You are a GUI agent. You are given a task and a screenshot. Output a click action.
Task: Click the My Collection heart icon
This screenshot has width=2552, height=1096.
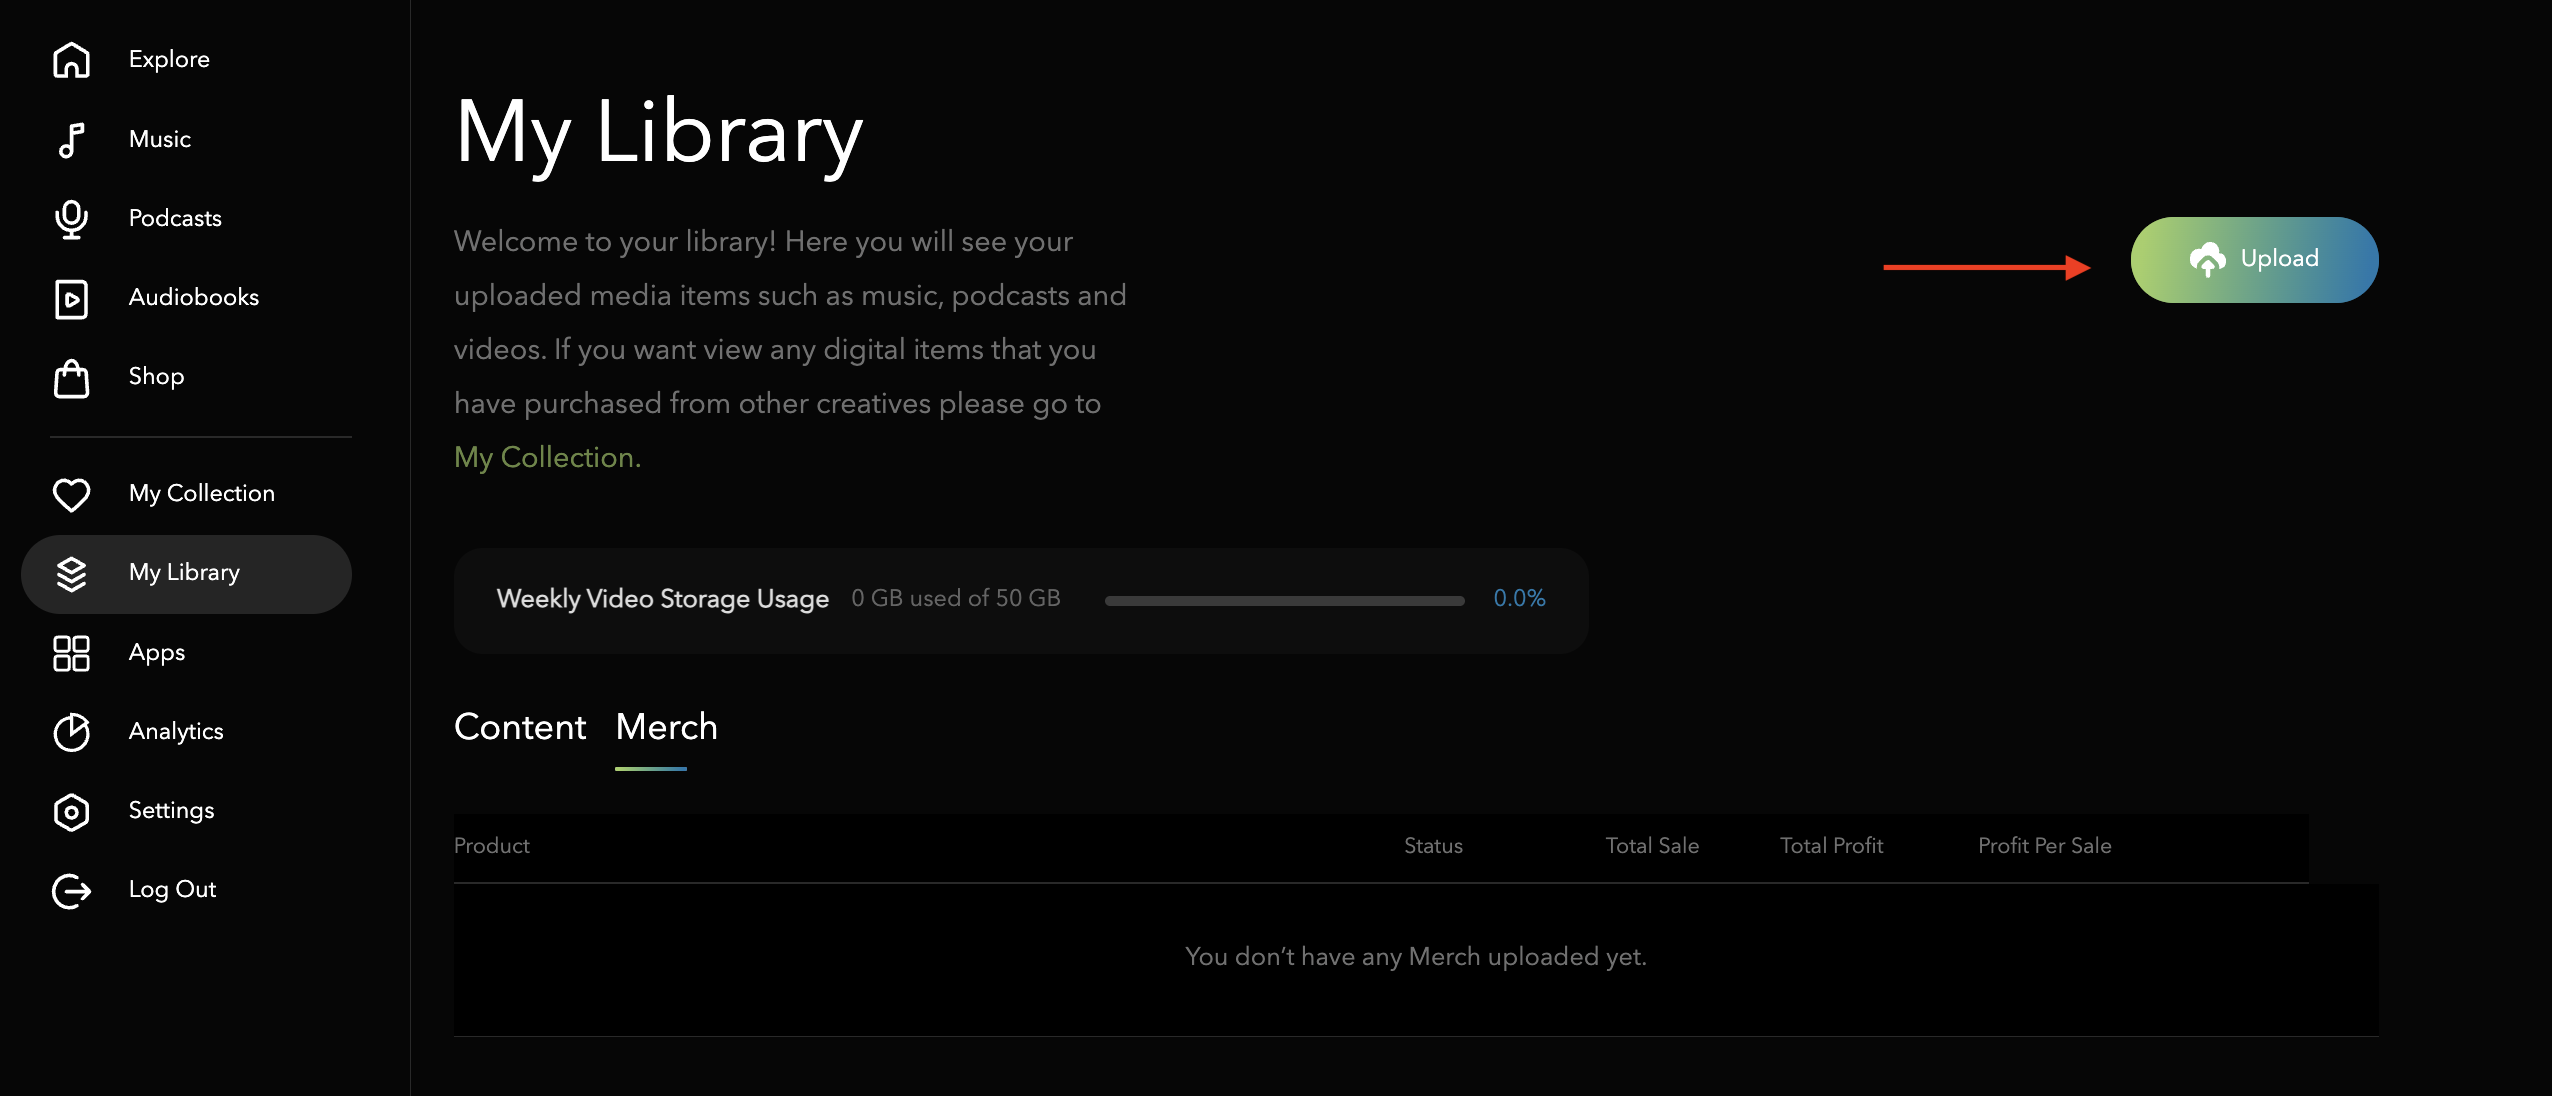(71, 494)
